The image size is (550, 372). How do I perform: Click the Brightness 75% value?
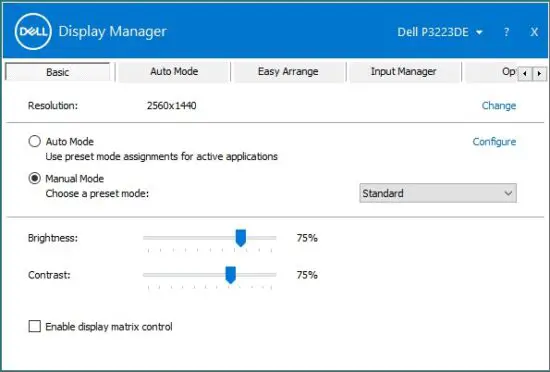[307, 238]
